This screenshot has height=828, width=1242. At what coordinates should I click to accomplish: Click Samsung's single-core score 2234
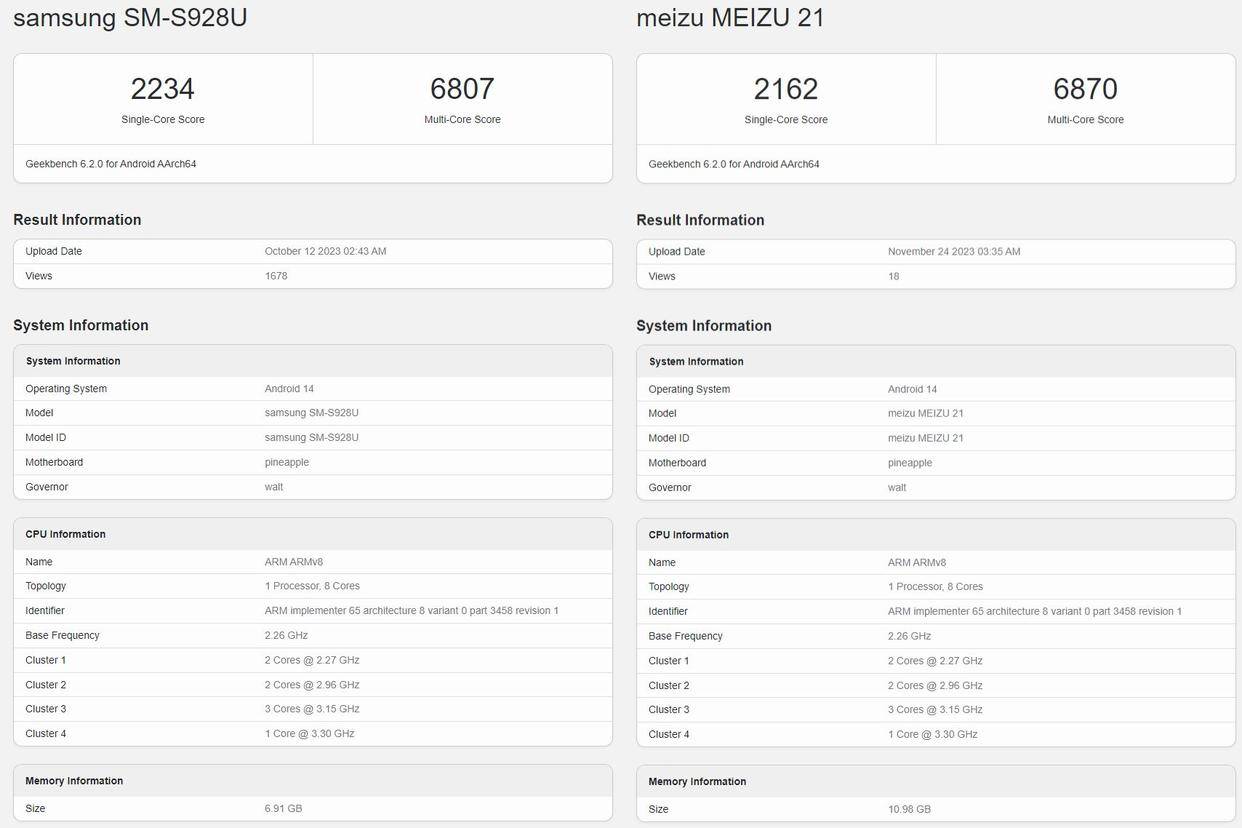pyautogui.click(x=162, y=89)
